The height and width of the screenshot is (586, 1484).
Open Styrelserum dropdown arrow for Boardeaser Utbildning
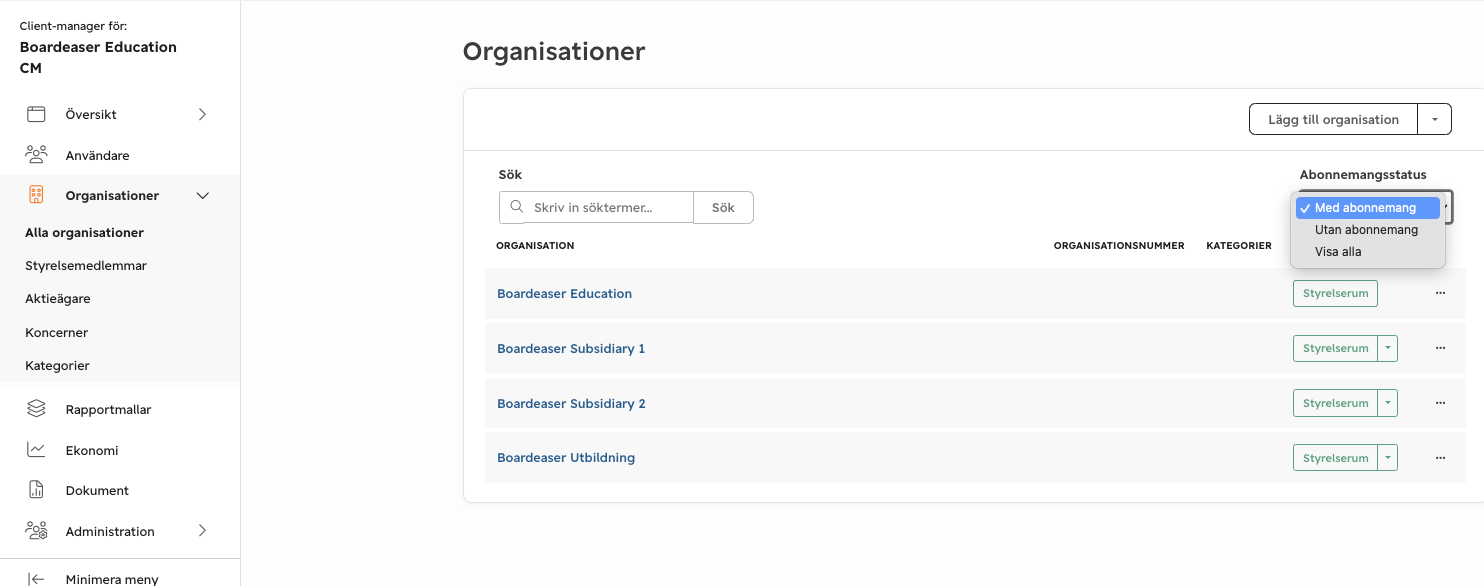1387,458
